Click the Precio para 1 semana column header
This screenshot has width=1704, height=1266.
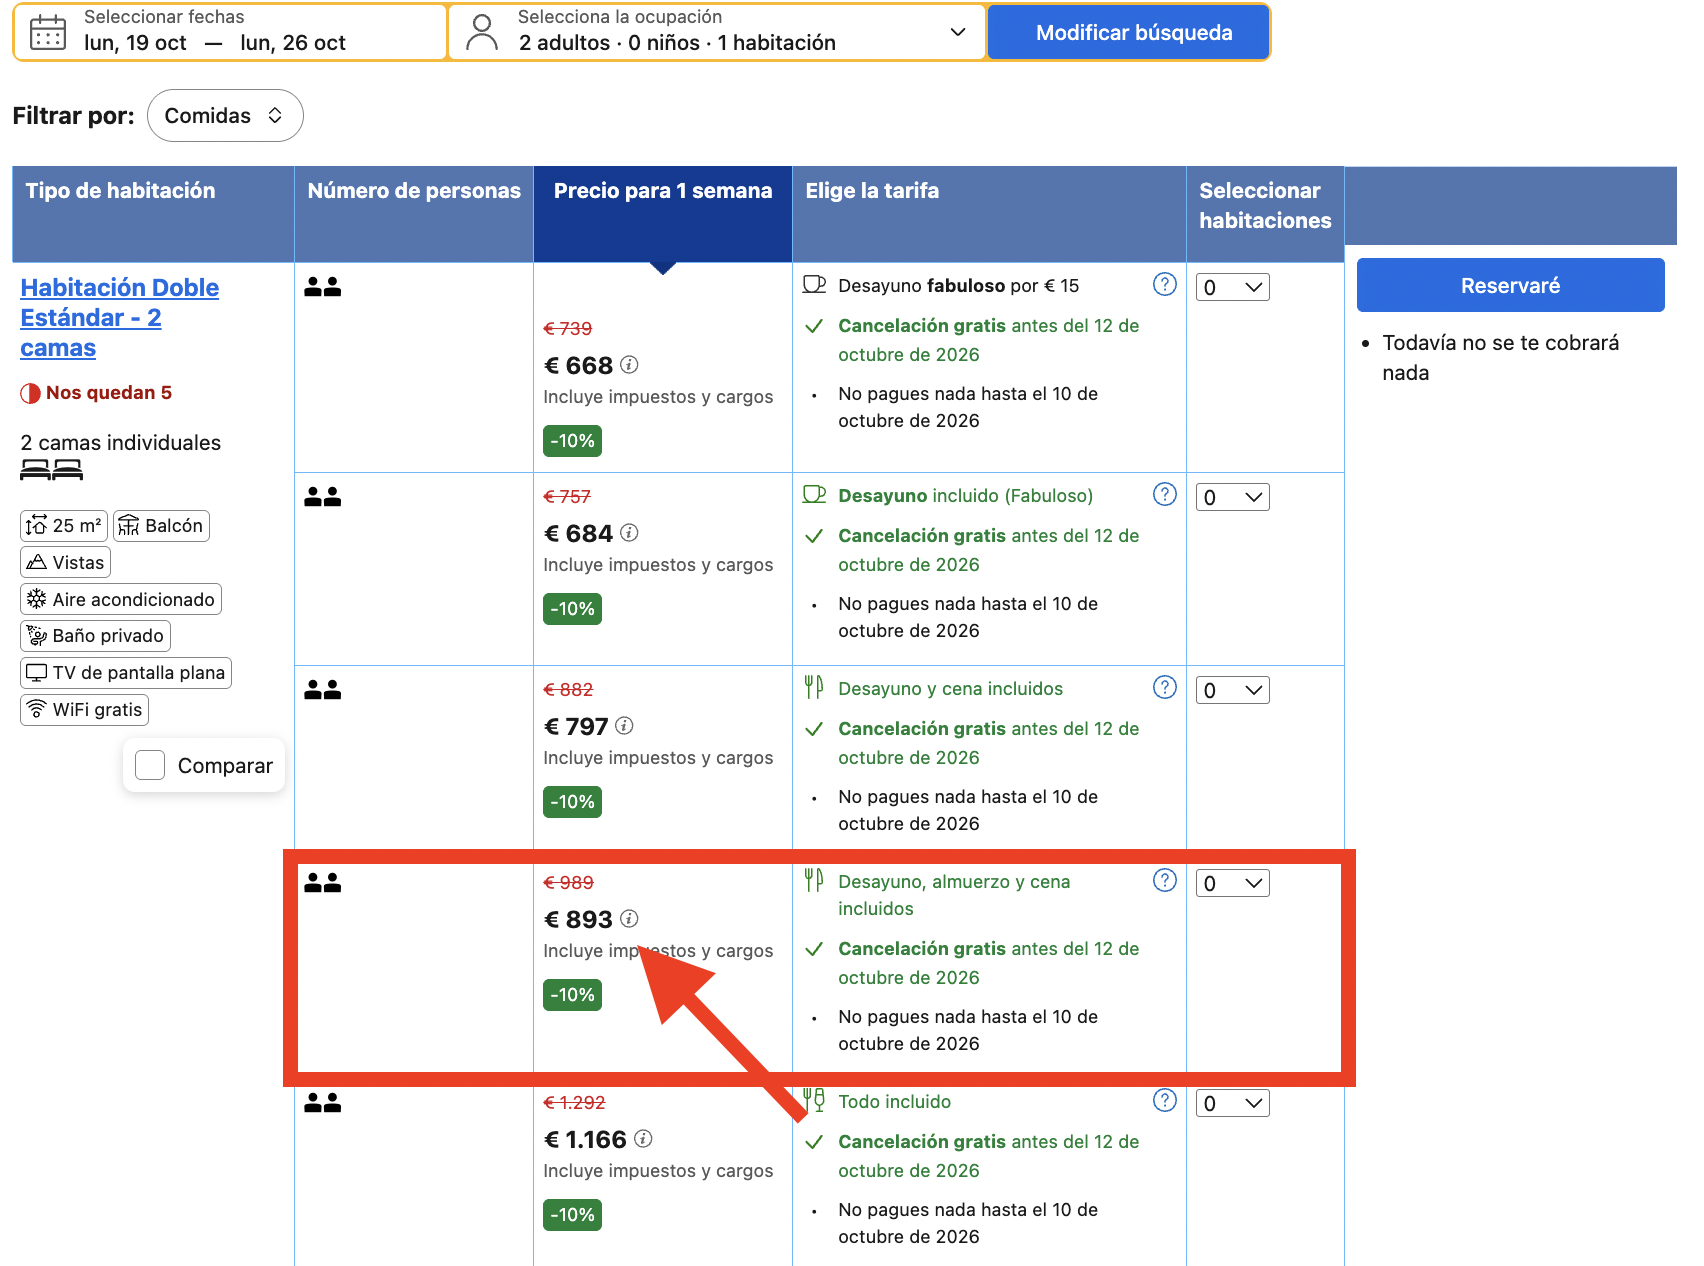[663, 214]
